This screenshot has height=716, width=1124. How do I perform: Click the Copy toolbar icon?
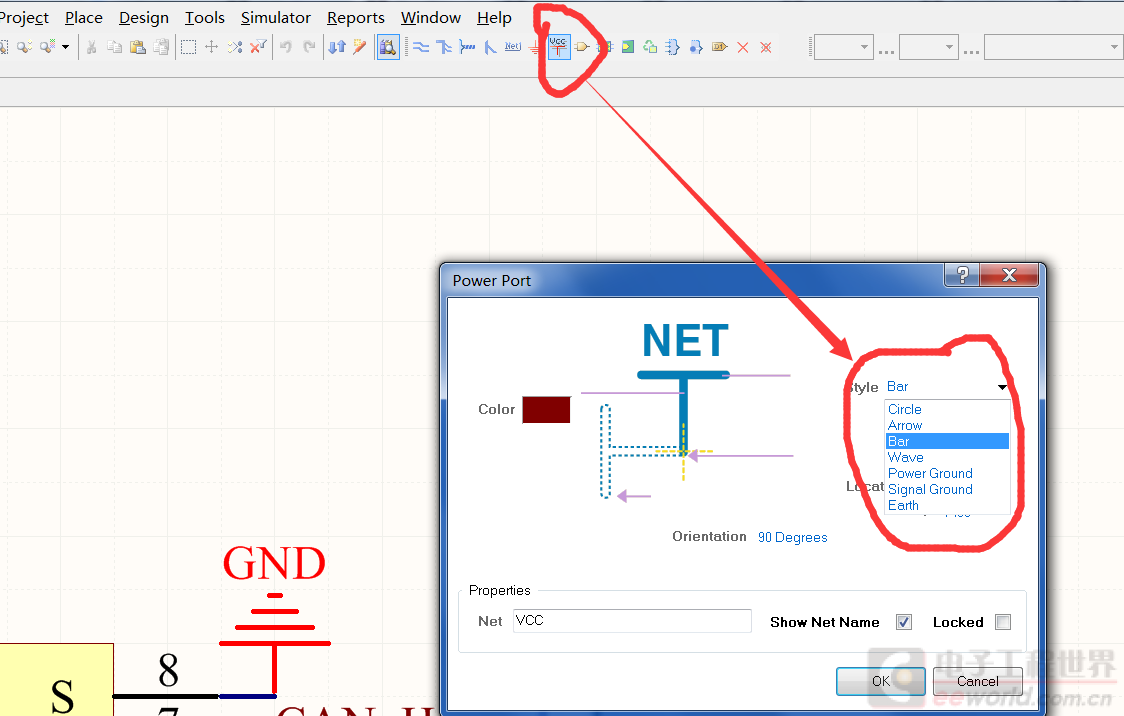click(x=115, y=47)
